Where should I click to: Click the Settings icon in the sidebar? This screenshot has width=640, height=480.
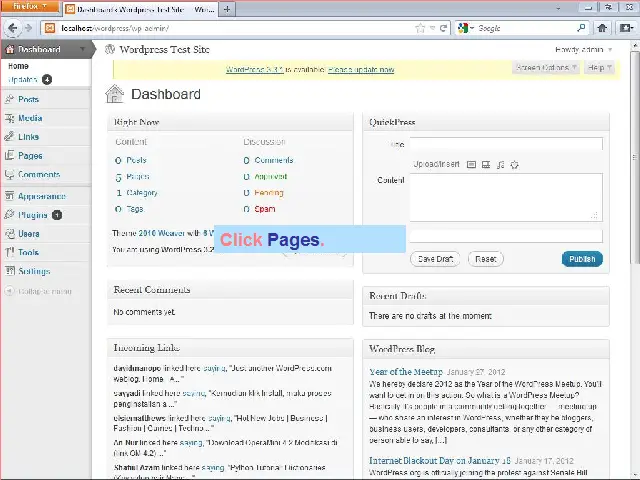[9, 271]
